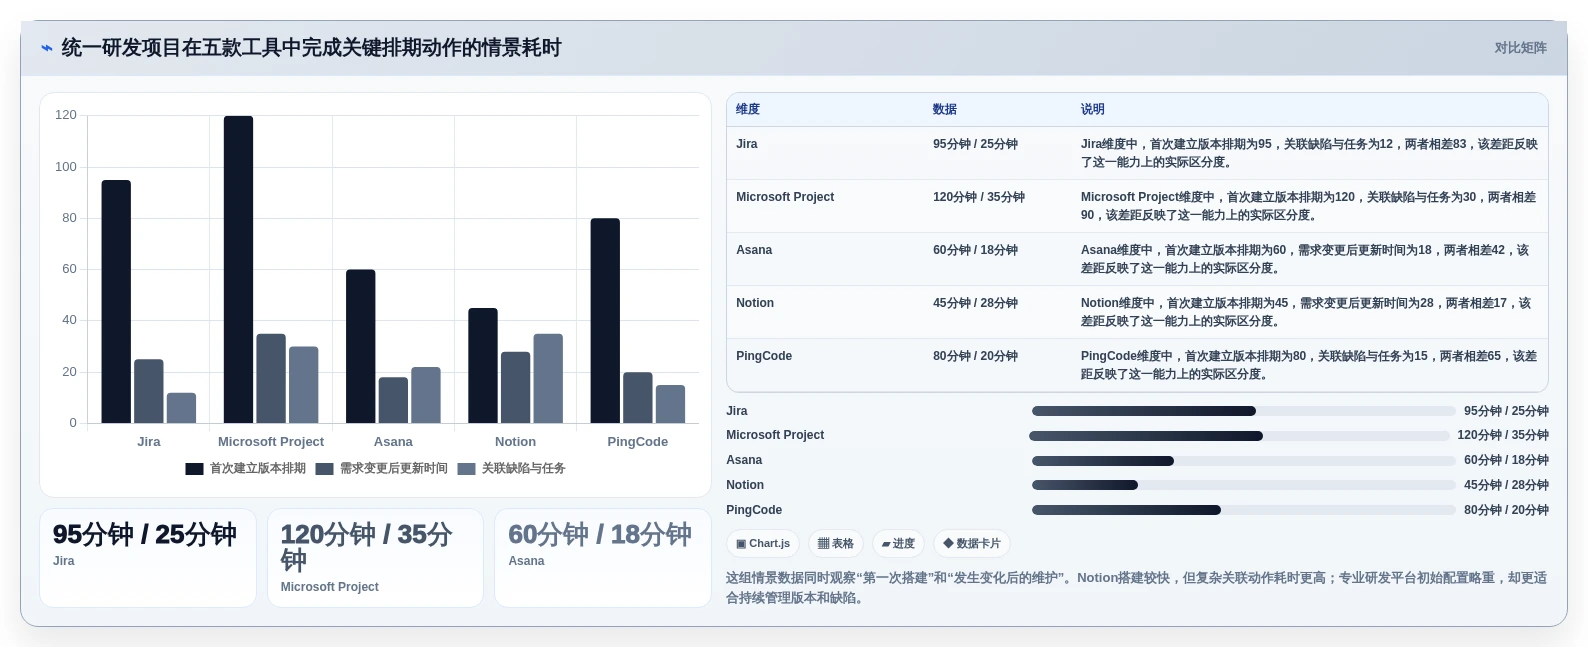Screen dimensions: 1588x647
Task: Click table cell 60分钟 / 18分钟
Action: click(x=975, y=250)
